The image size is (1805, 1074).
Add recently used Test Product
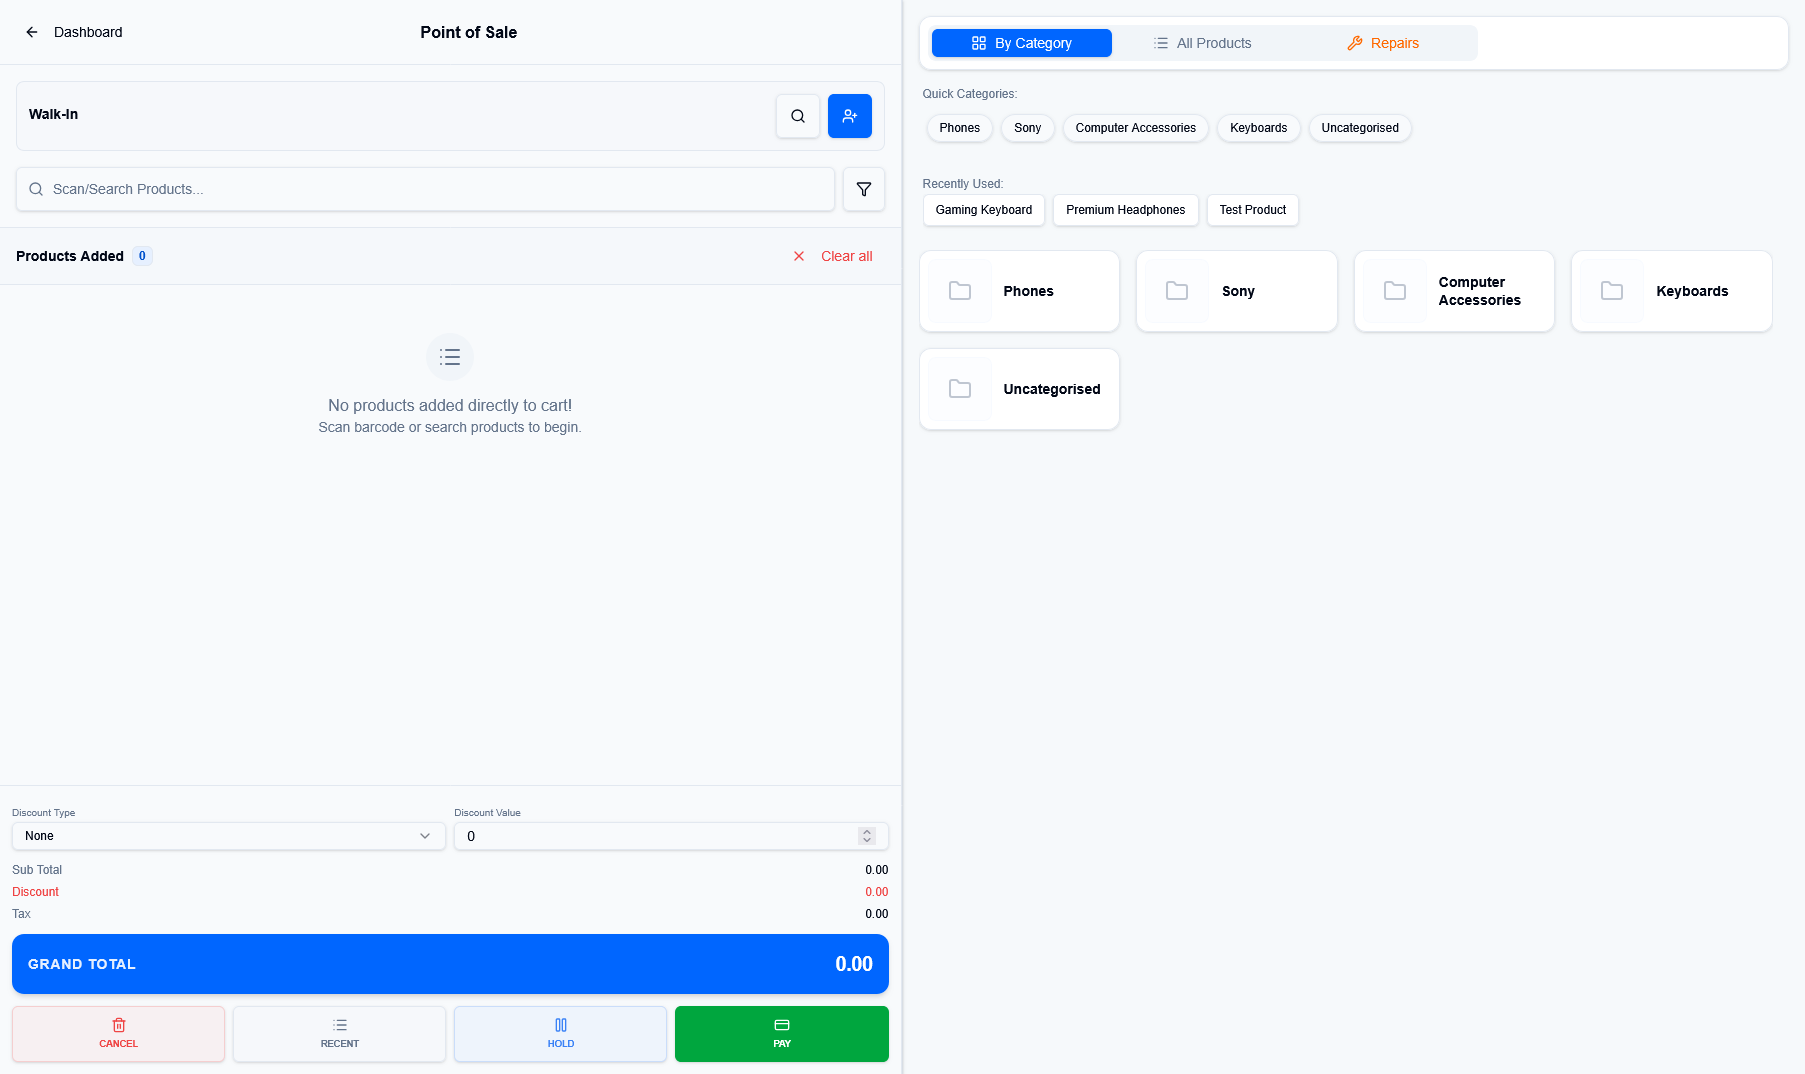click(1253, 210)
